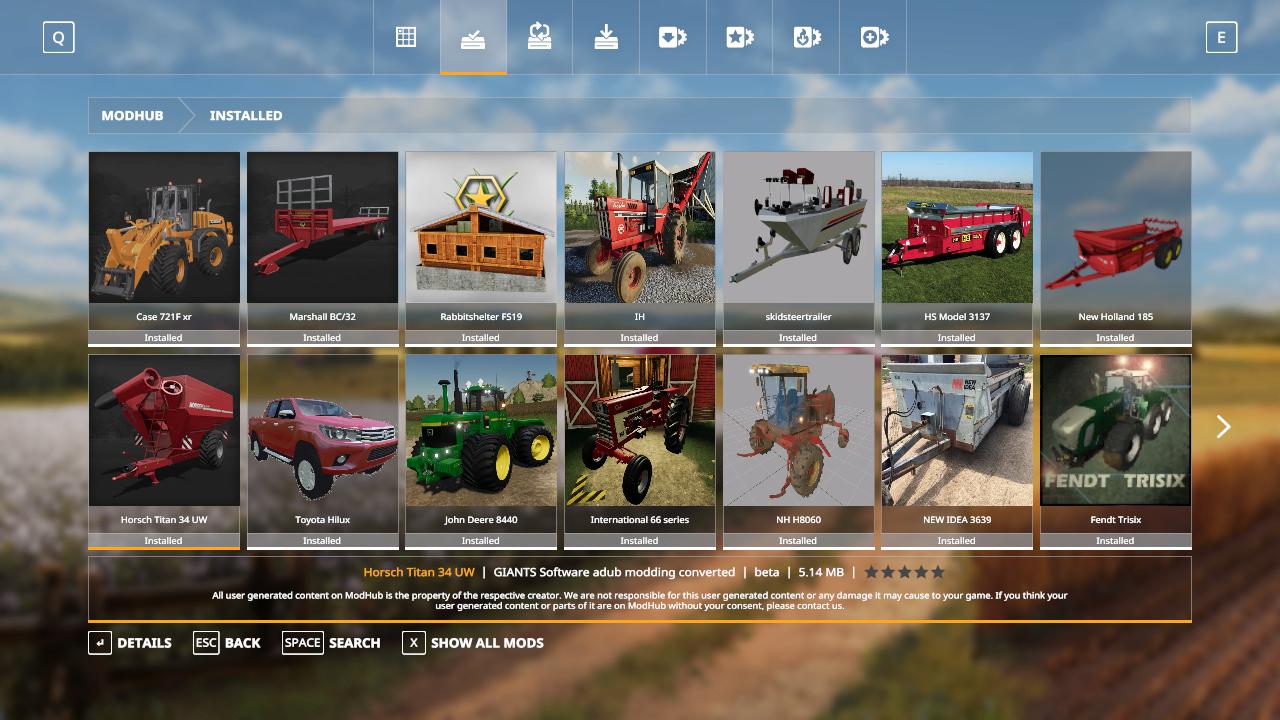
Task: Select the John Deere 8440 mod
Action: (481, 431)
